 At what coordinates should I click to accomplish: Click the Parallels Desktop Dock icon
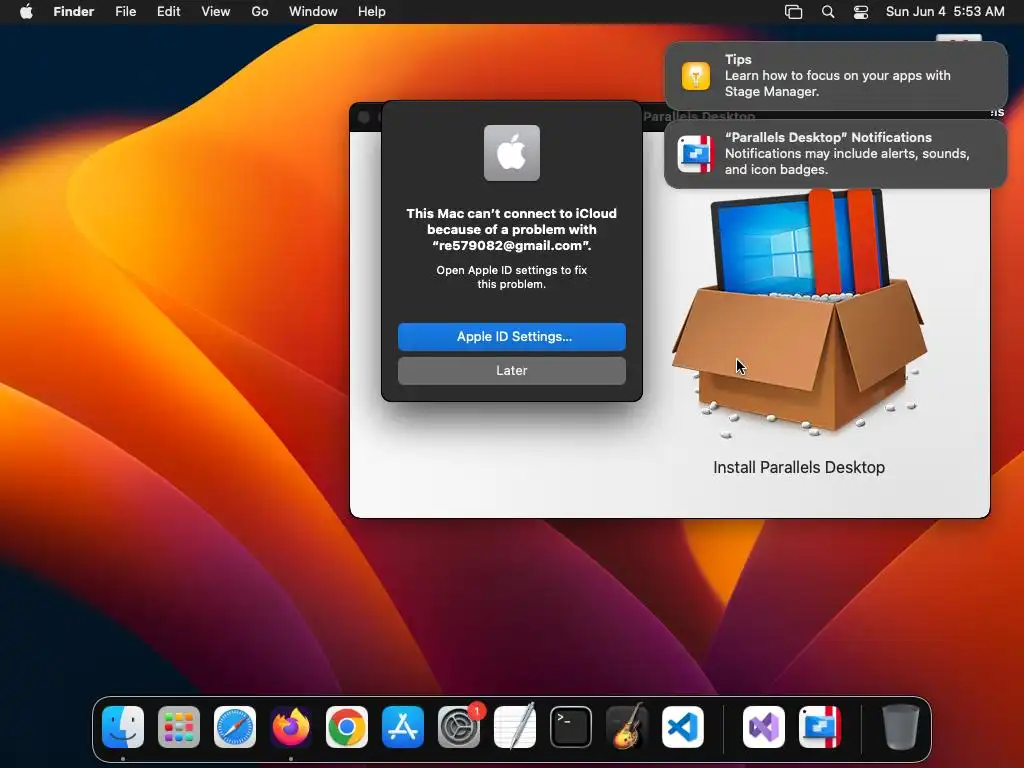pos(820,727)
